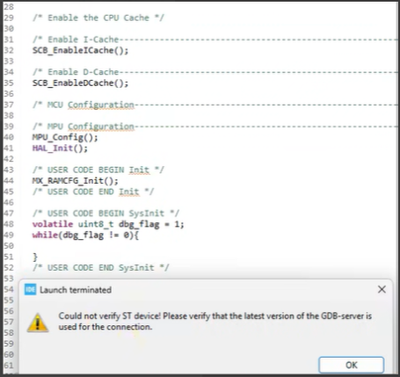This screenshot has height=377, width=400.
Task: Click the OK button in dialog
Action: tap(351, 365)
